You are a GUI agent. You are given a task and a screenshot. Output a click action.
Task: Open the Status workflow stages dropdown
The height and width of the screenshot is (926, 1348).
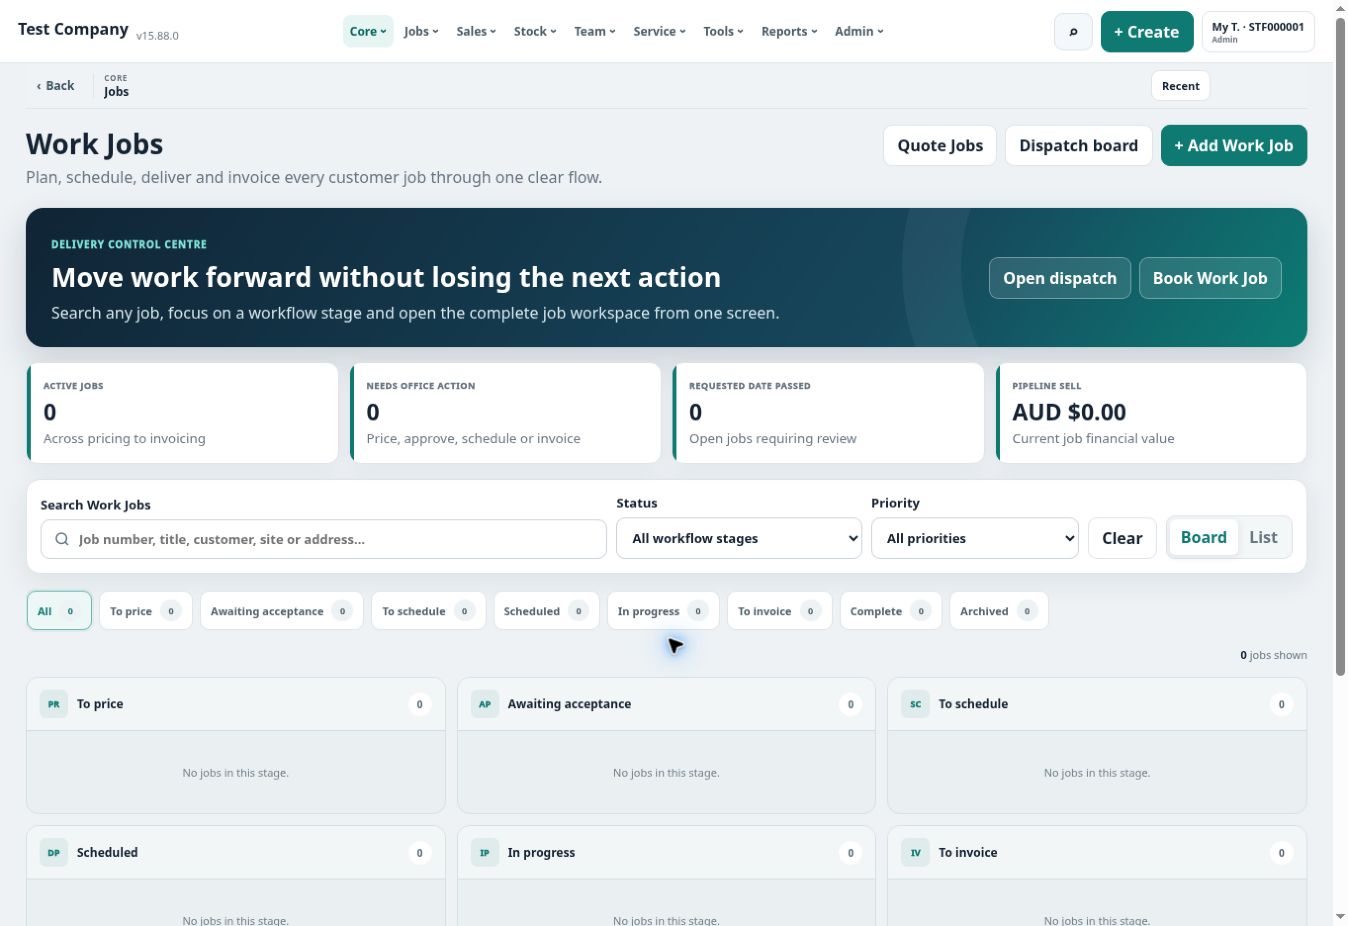point(739,538)
